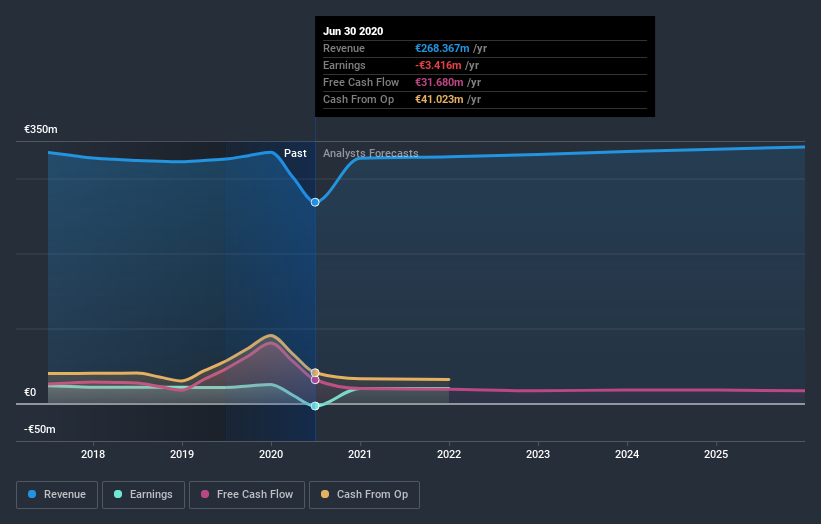This screenshot has height=524, width=821.
Task: Click the 2019 x-axis label
Action: click(182, 454)
